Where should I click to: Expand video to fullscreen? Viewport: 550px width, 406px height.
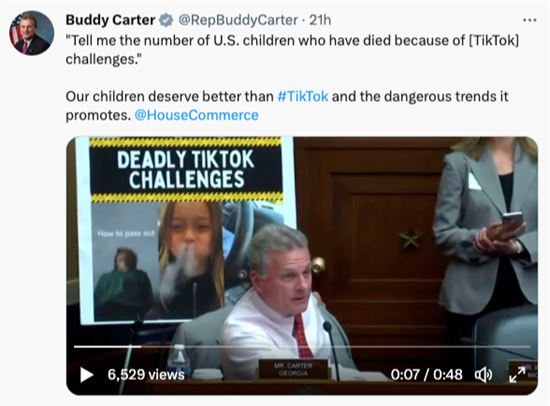(x=517, y=374)
